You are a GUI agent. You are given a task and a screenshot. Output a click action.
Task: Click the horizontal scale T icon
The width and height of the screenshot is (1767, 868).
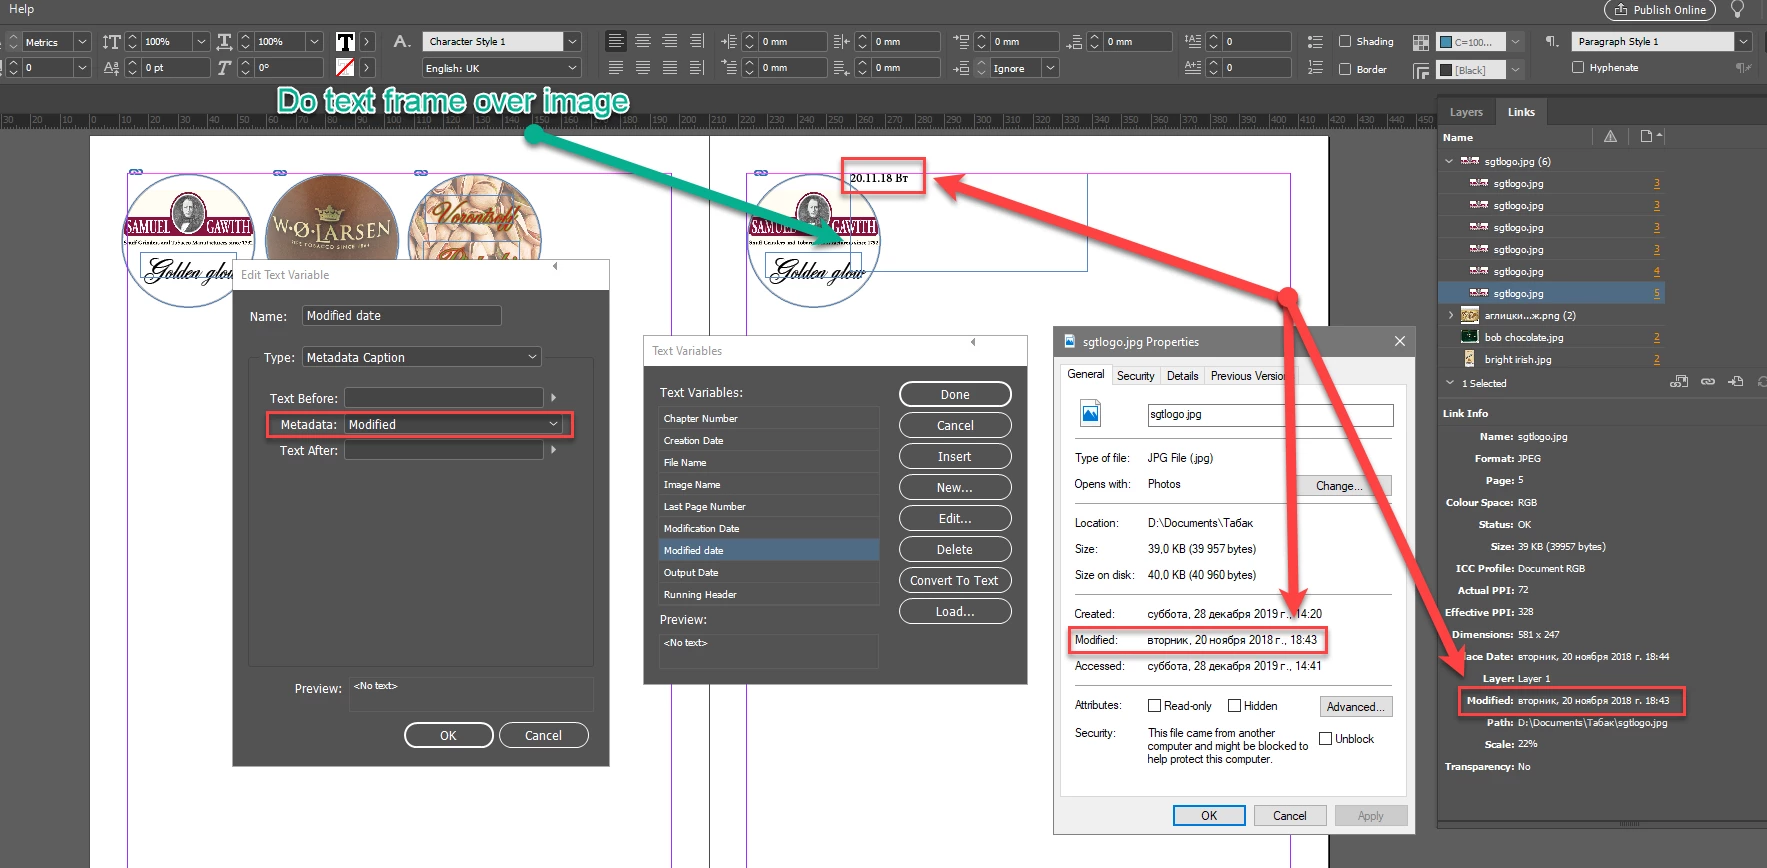[x=224, y=42]
